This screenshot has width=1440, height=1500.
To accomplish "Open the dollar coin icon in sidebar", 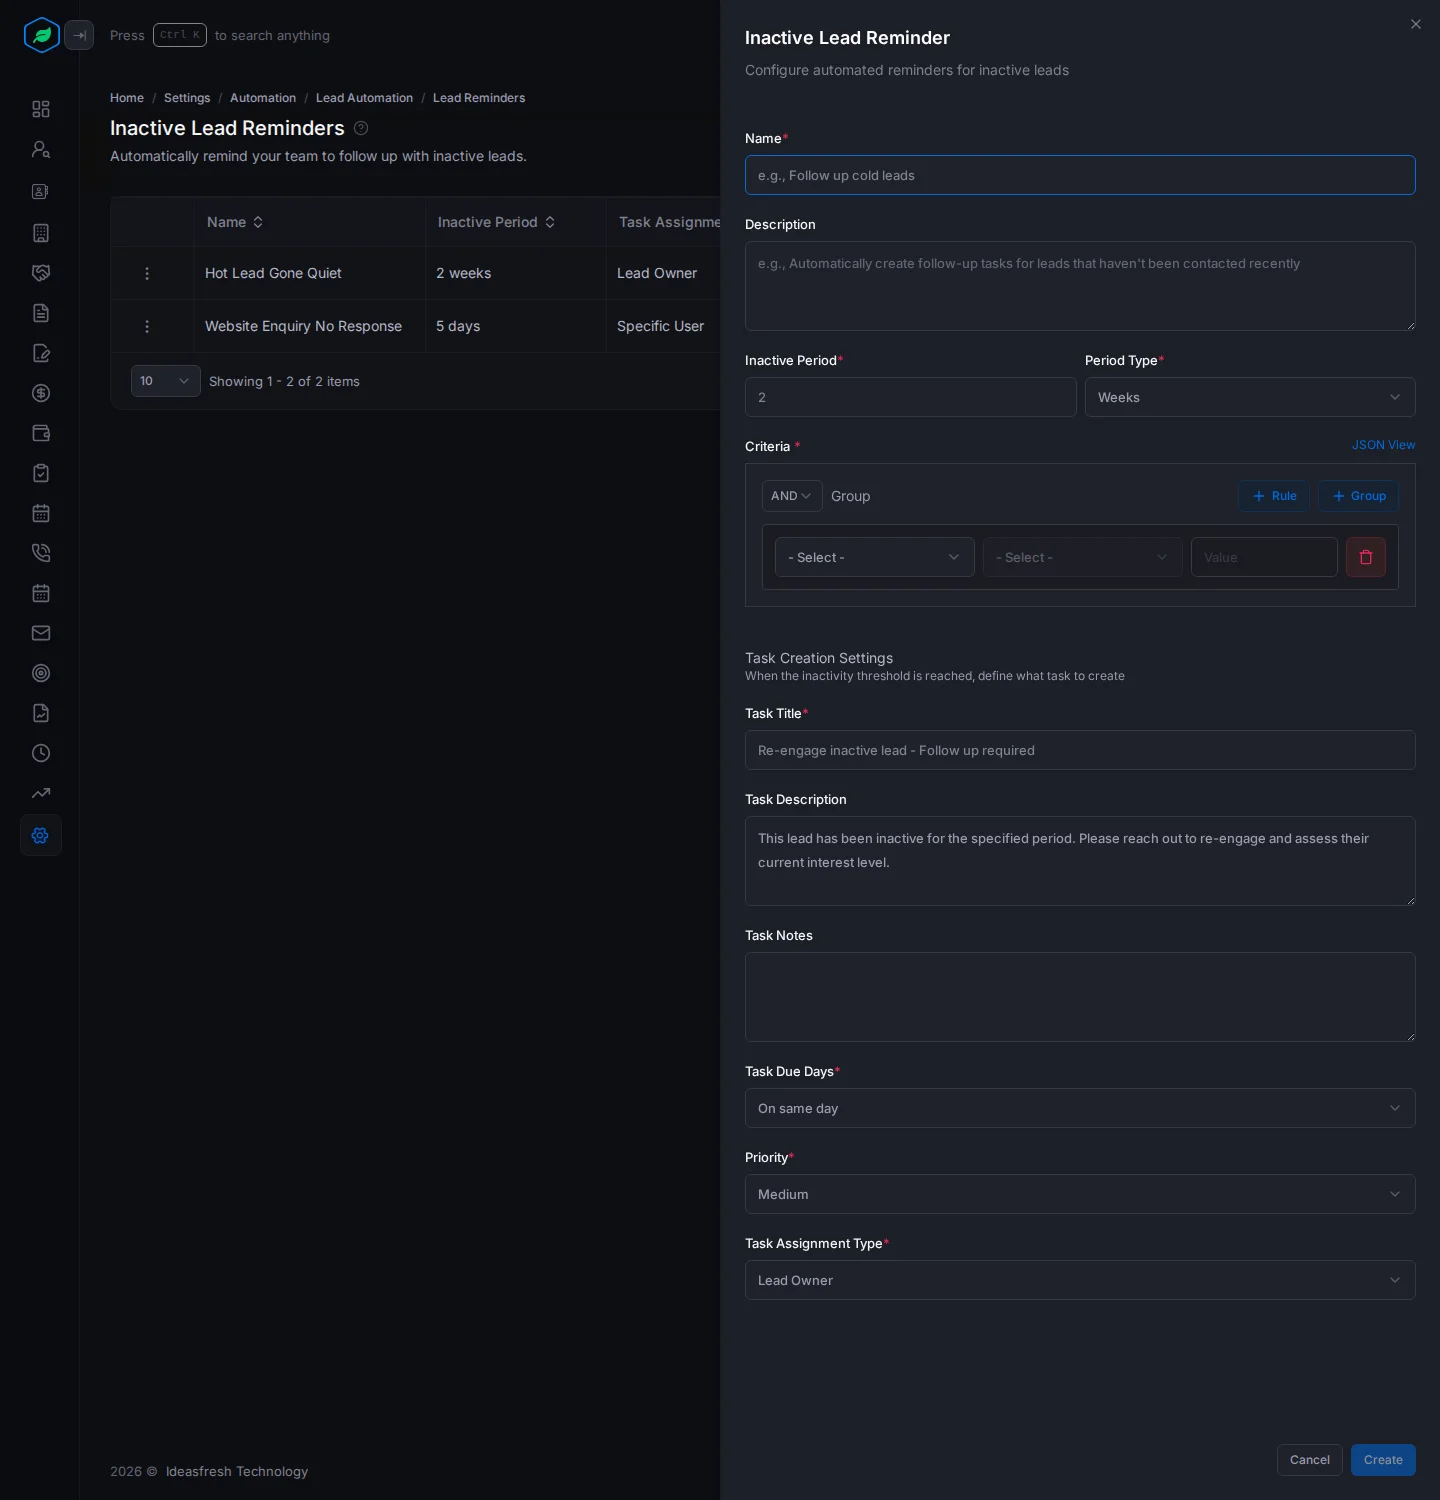I will tap(41, 393).
